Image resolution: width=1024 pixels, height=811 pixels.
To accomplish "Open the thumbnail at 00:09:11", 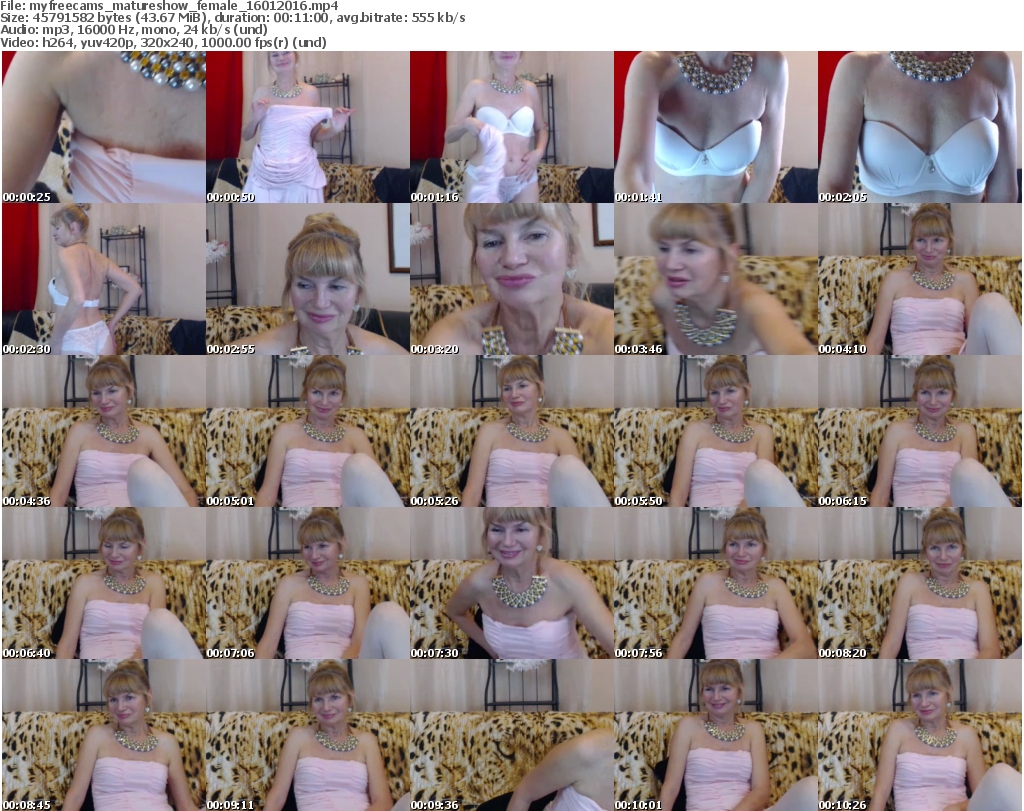I will tap(308, 735).
